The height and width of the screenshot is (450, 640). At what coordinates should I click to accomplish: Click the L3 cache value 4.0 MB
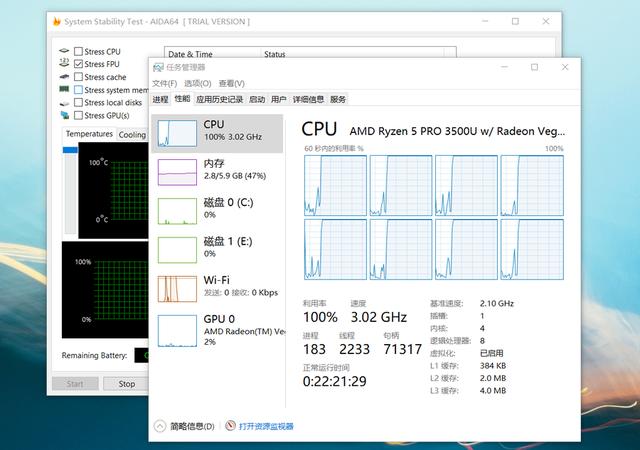[493, 391]
